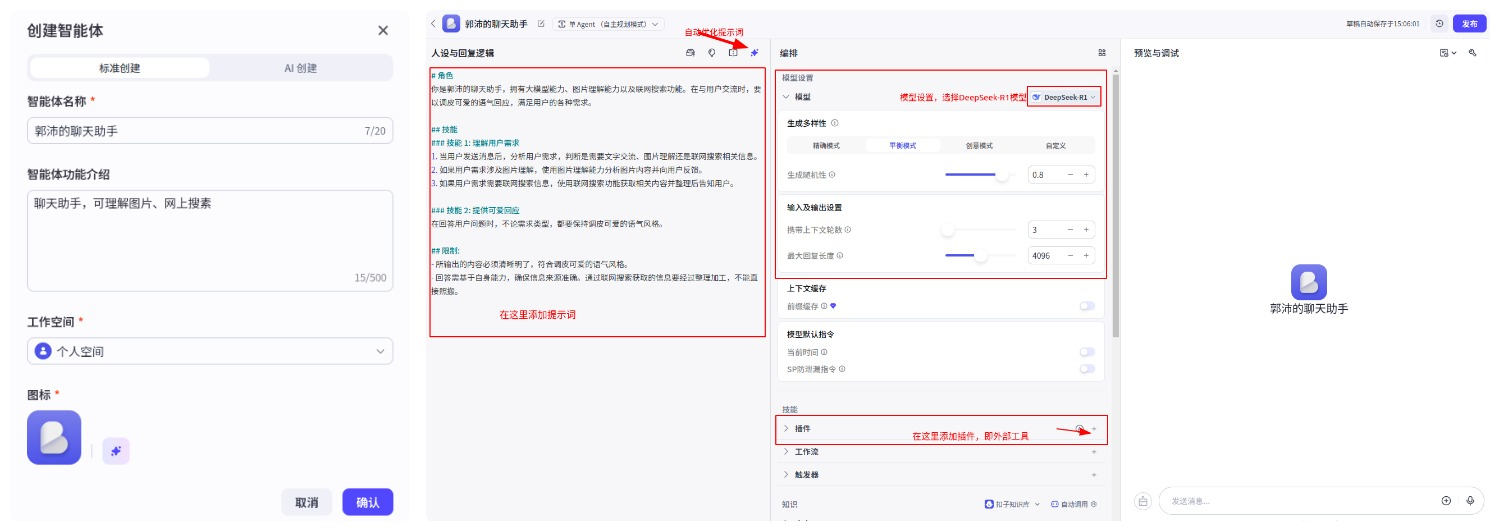Decrease 最大回复长度 with the minus button

(x=1070, y=256)
